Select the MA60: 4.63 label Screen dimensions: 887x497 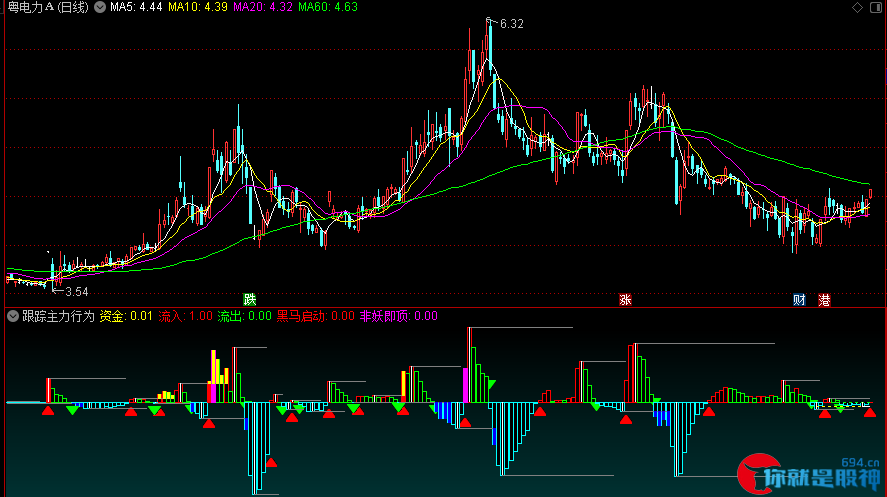coord(328,7)
